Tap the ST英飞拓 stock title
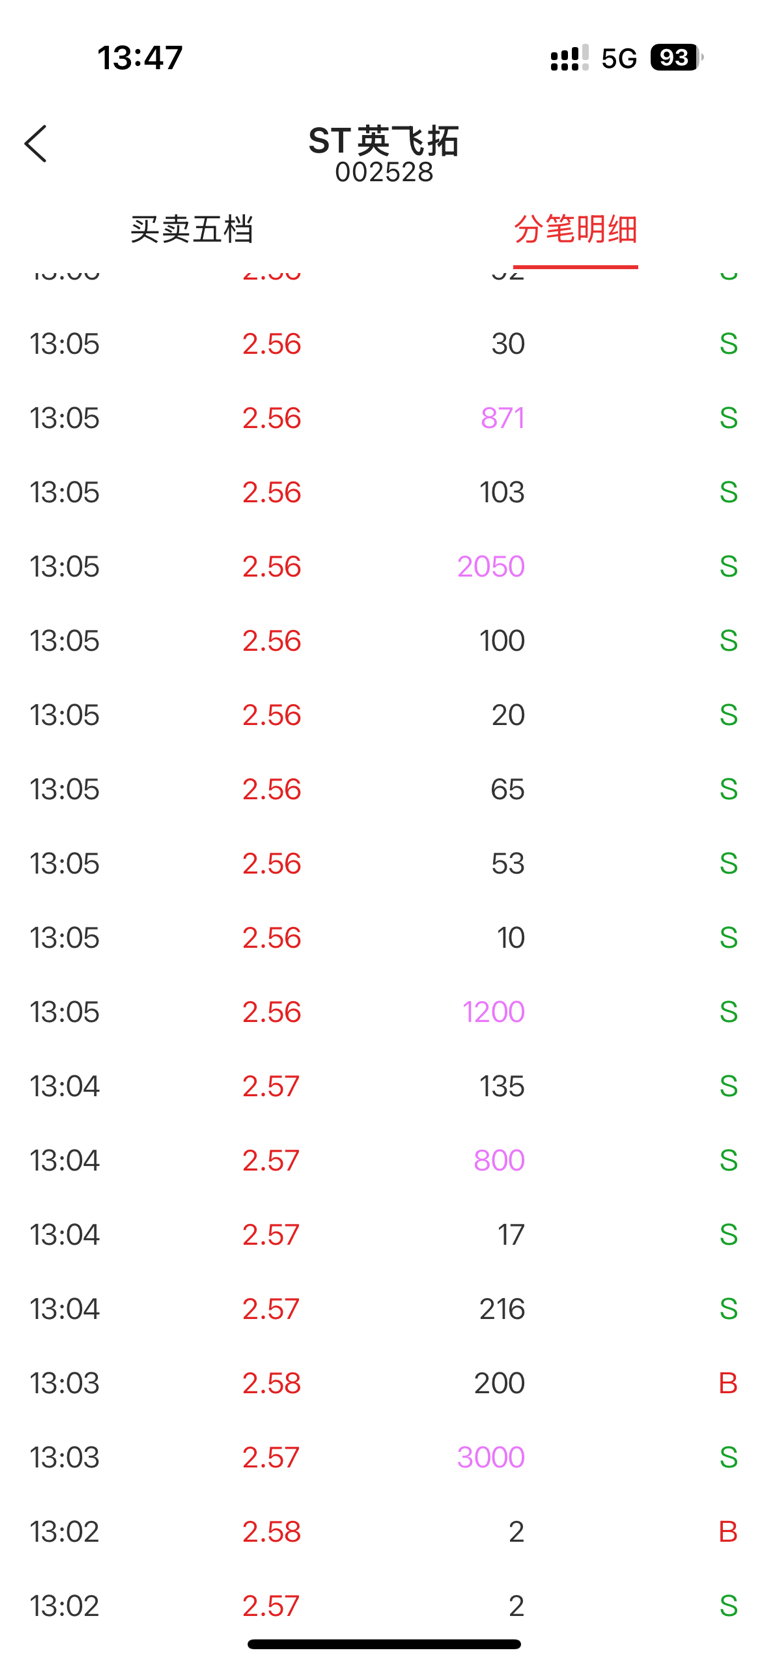Screen dimensions: 769x1665 click(x=384, y=141)
